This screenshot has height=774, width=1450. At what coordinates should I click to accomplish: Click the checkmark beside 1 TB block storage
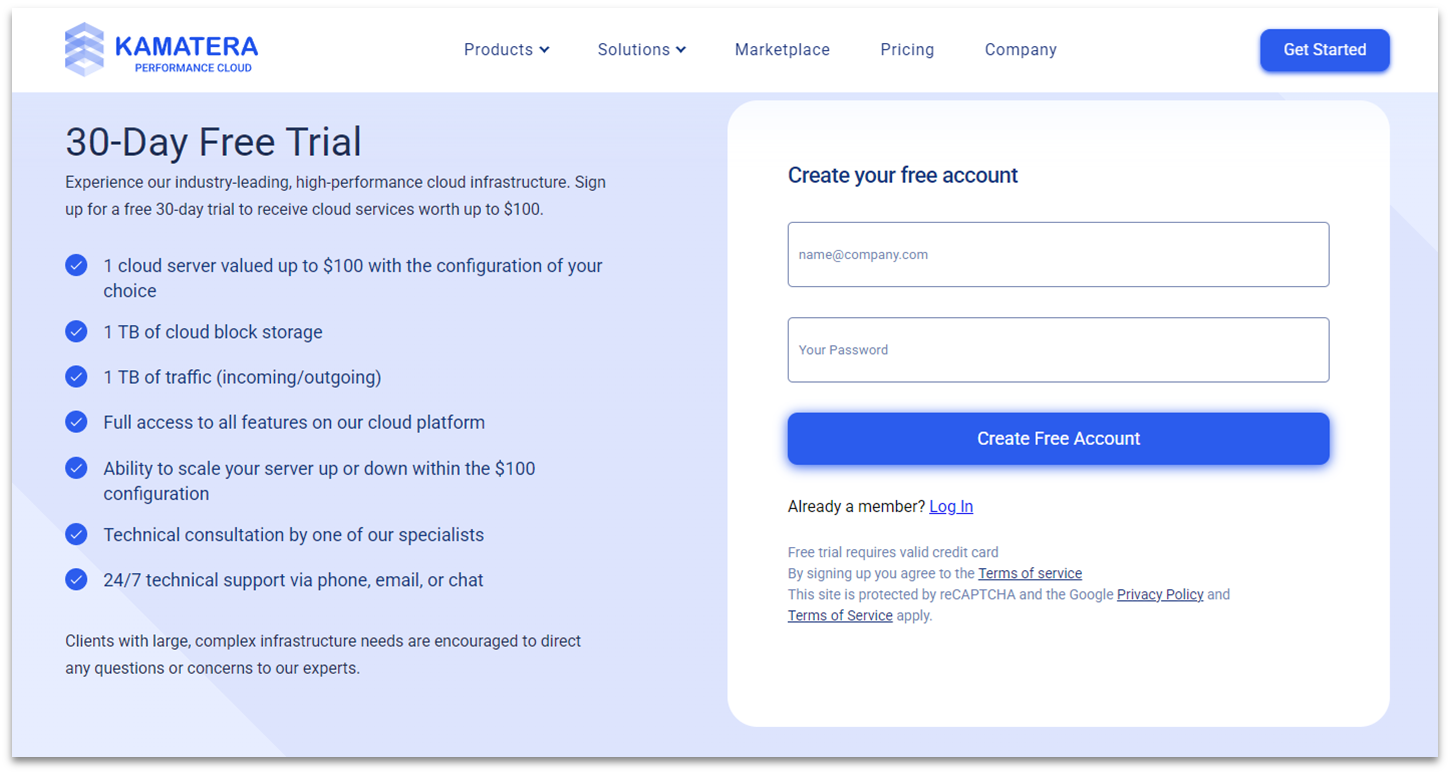click(76, 331)
